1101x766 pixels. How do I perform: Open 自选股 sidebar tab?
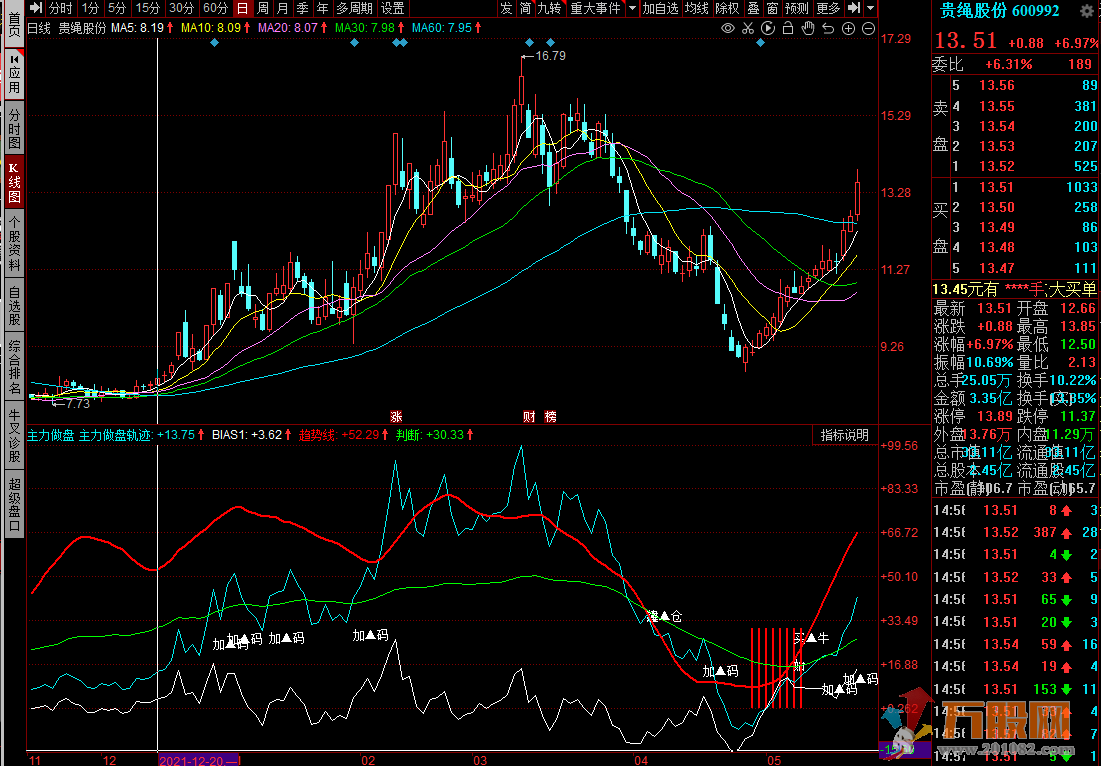pyautogui.click(x=14, y=305)
